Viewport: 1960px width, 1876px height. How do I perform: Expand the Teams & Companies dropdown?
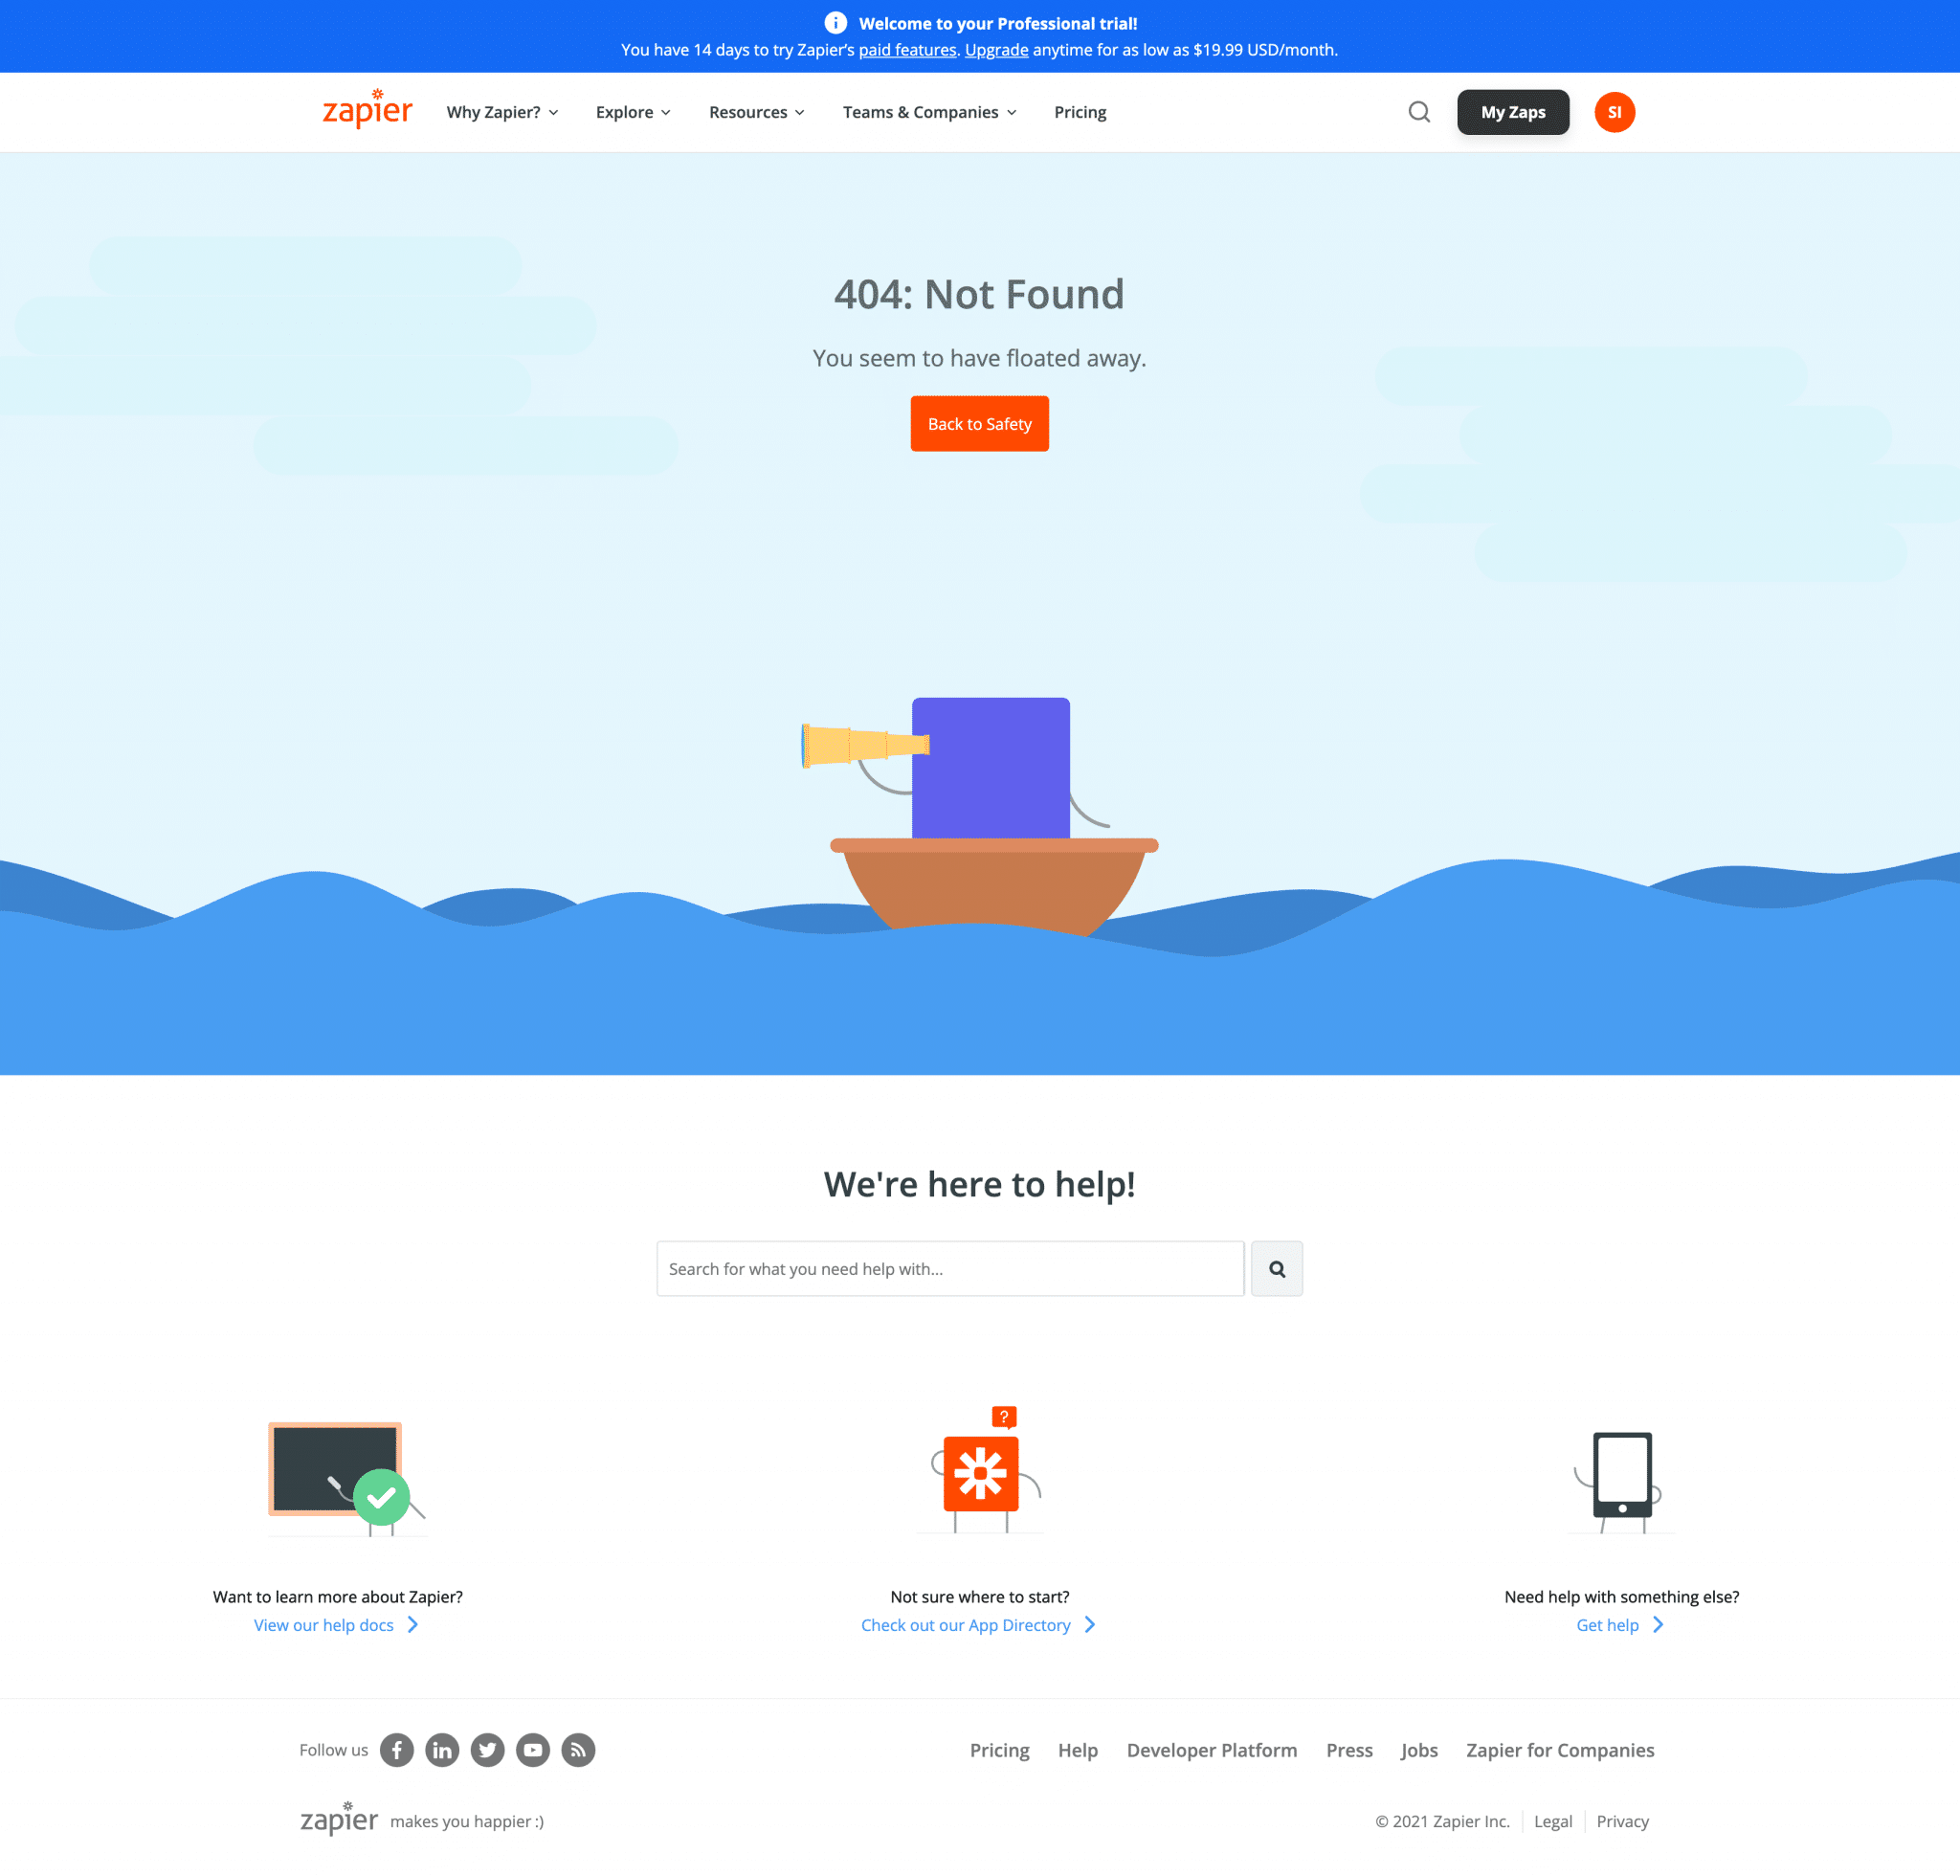click(x=929, y=112)
